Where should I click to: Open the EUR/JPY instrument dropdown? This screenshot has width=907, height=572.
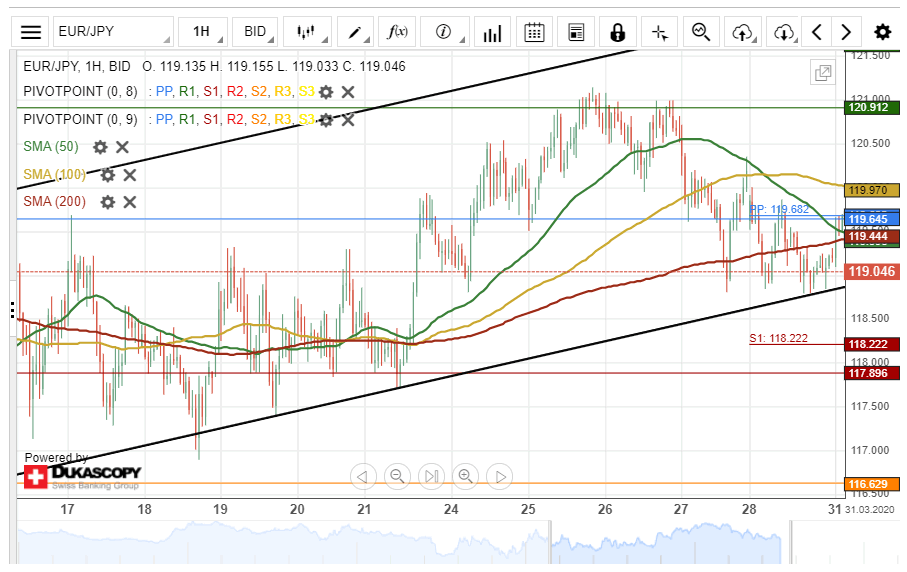(x=112, y=32)
